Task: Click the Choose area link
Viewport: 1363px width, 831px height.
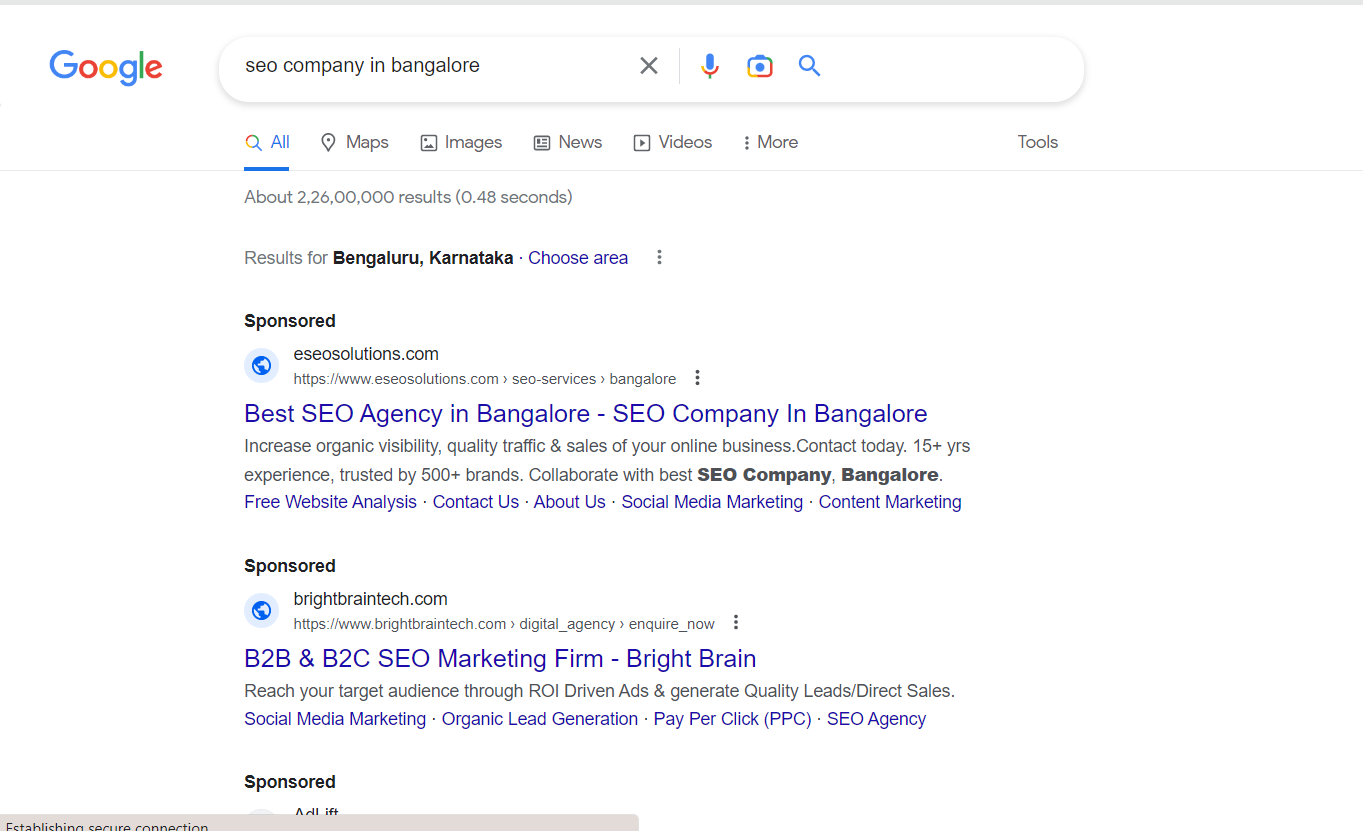Action: (x=578, y=257)
